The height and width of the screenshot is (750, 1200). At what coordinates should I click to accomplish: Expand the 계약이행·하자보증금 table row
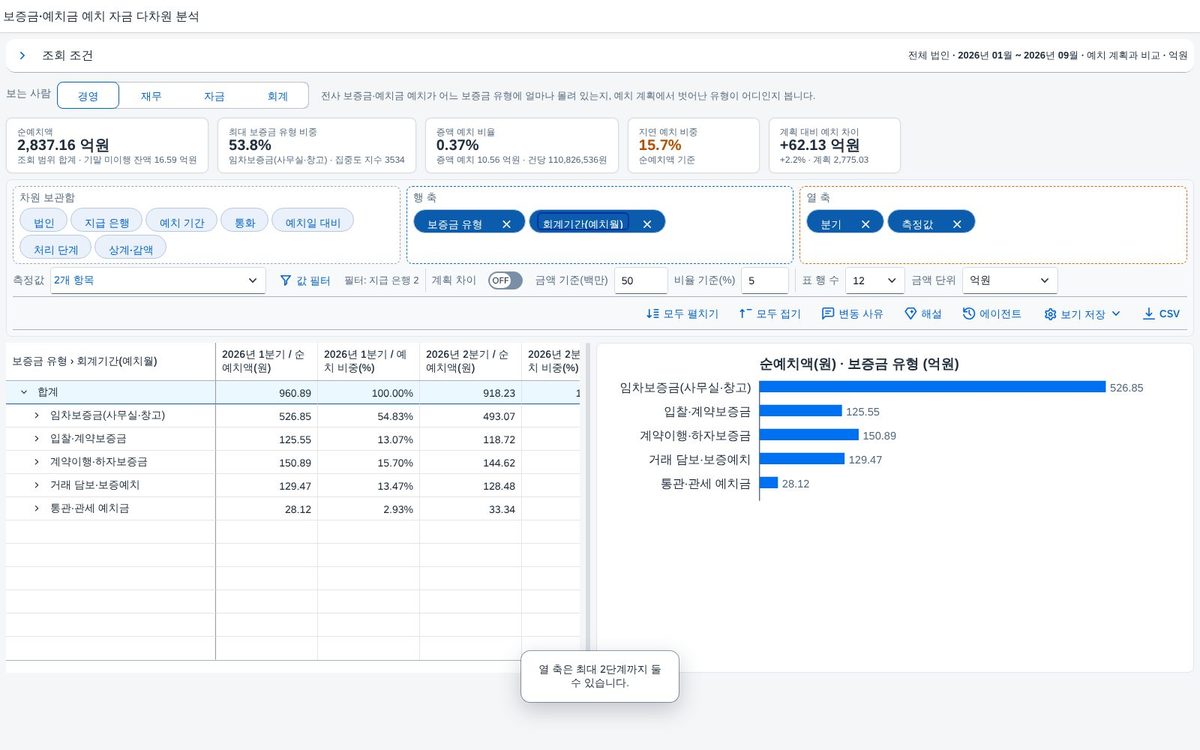click(36, 462)
